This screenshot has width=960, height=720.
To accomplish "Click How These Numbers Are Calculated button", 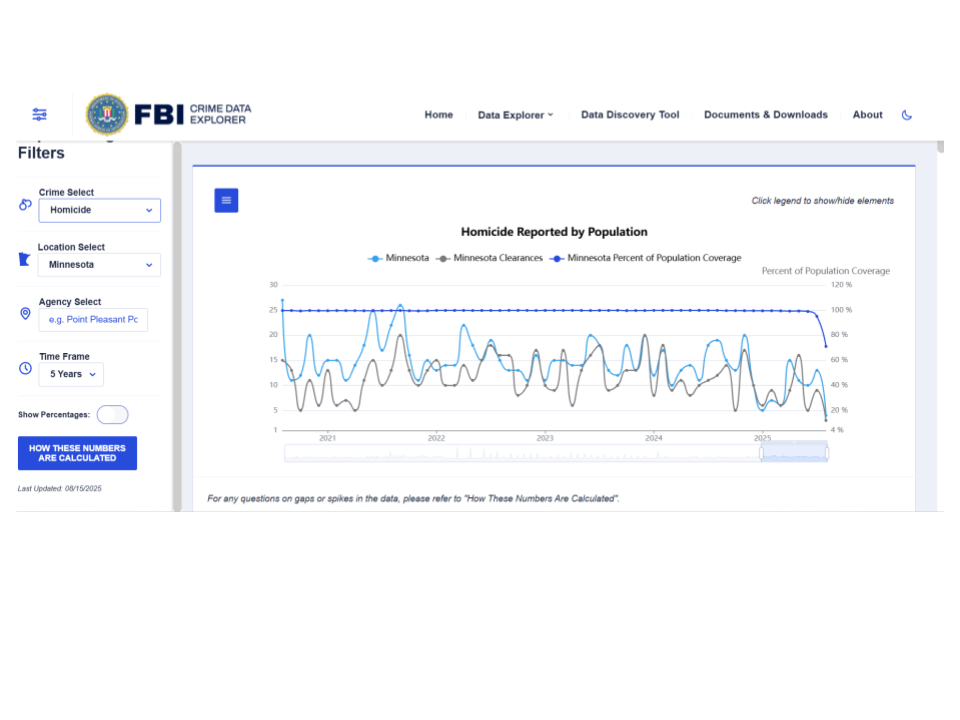I will click(x=77, y=453).
